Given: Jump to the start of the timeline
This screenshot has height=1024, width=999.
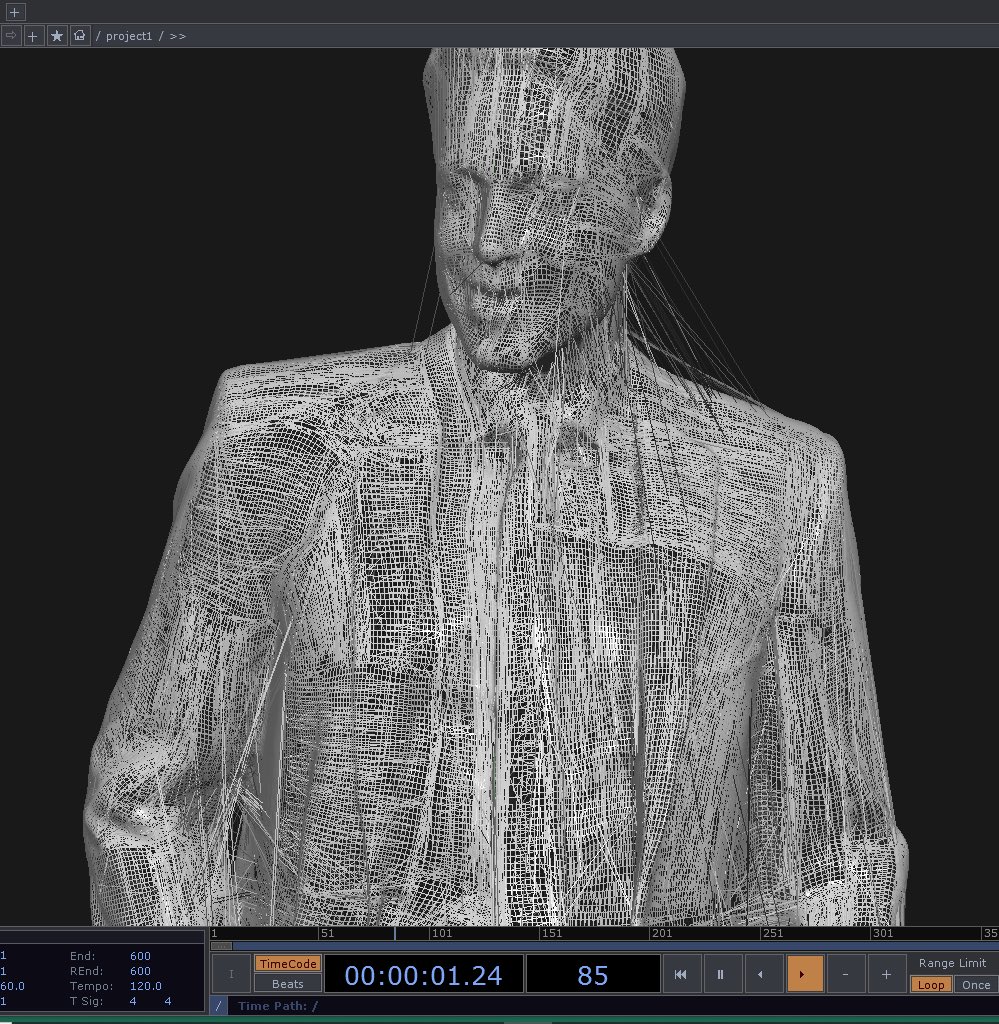Looking at the screenshot, I should pos(680,974).
